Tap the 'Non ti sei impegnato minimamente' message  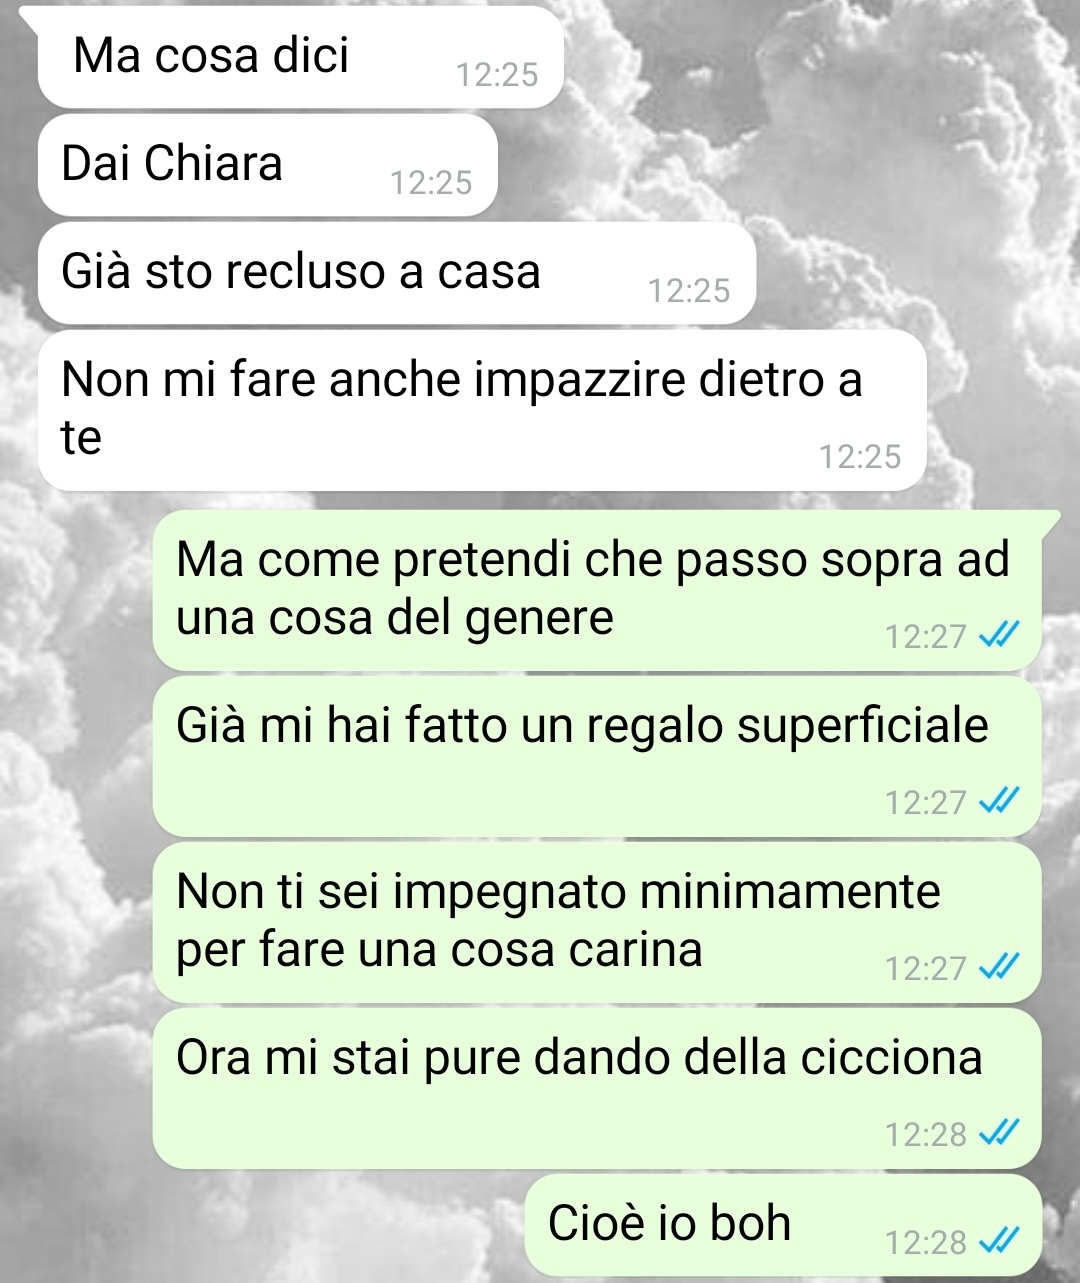point(597,922)
